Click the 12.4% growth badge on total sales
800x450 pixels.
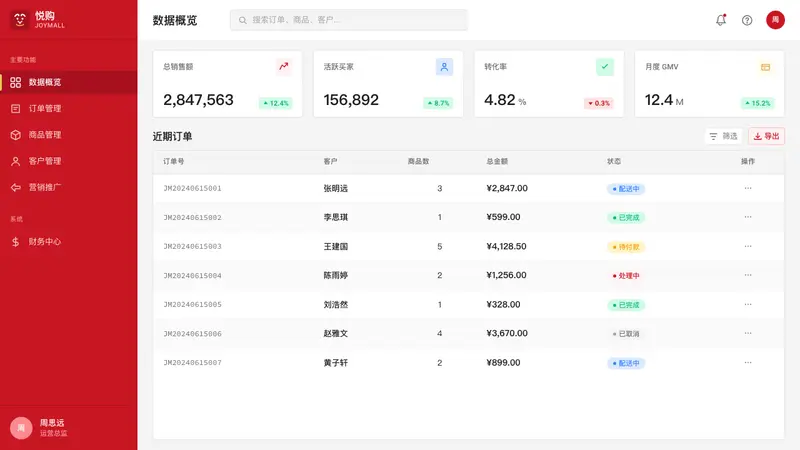click(x=276, y=103)
